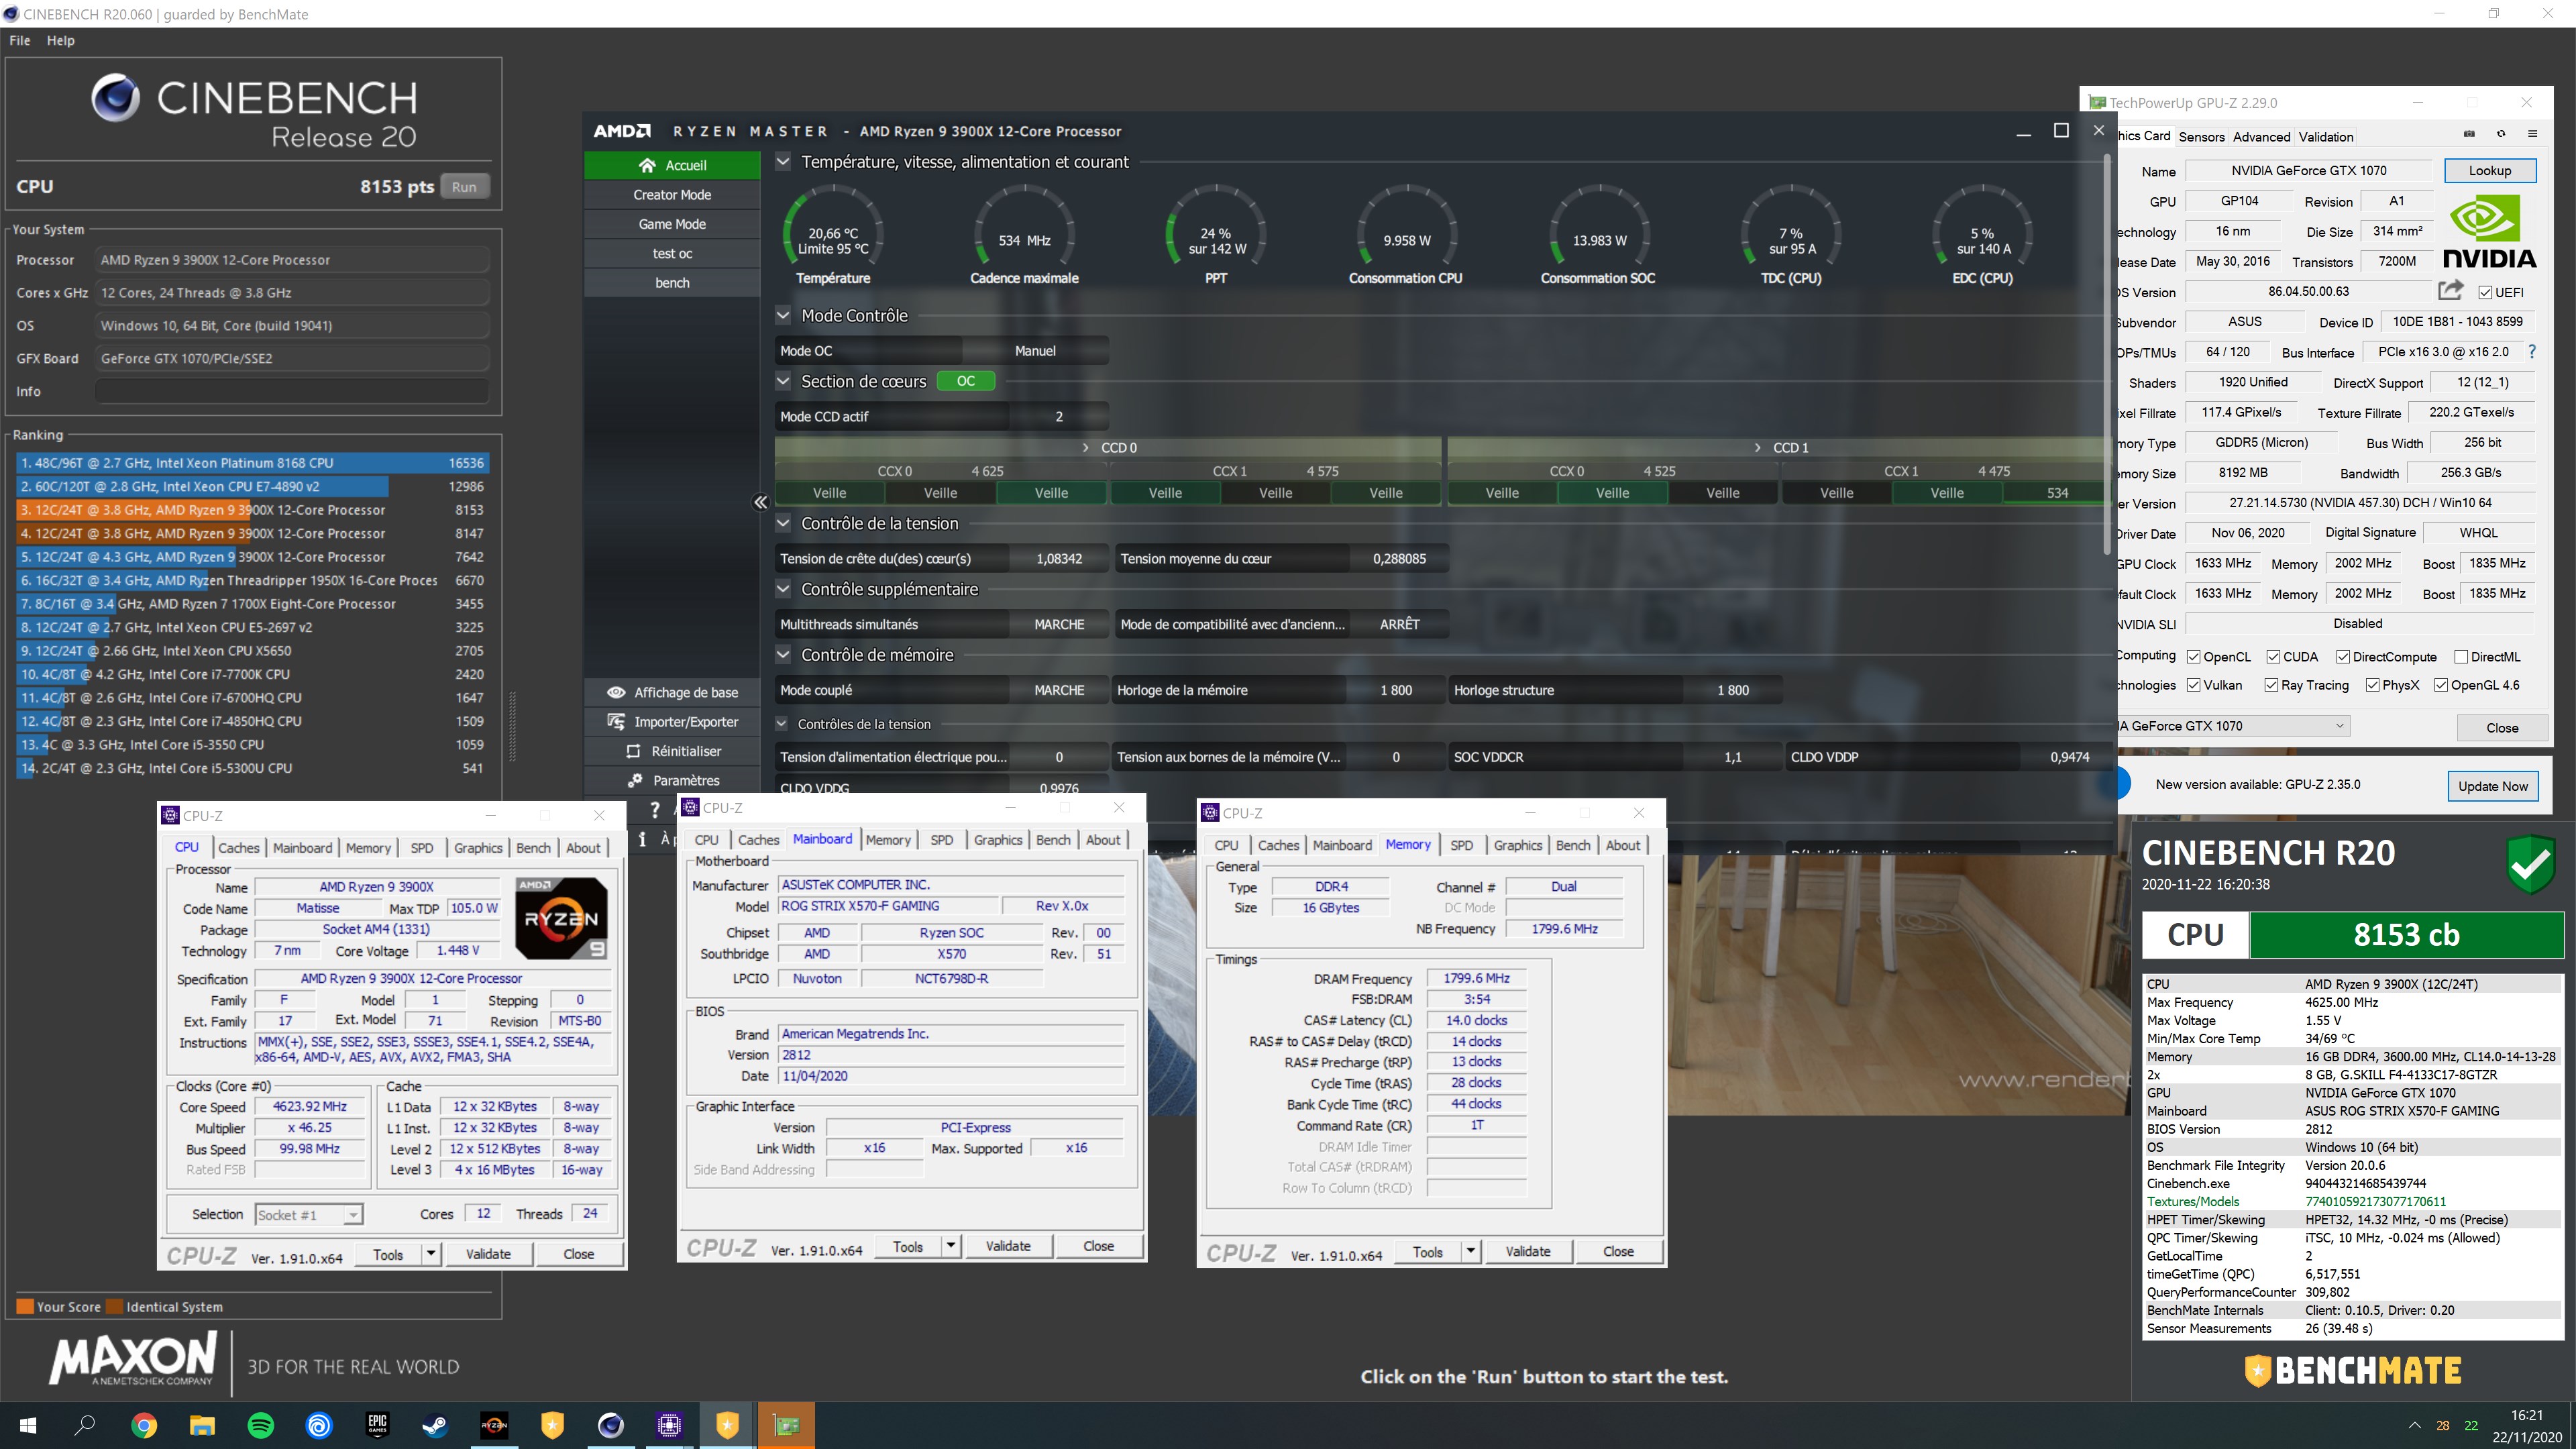Toggle the UEFI checkbox in GPU-Z

(2485, 292)
